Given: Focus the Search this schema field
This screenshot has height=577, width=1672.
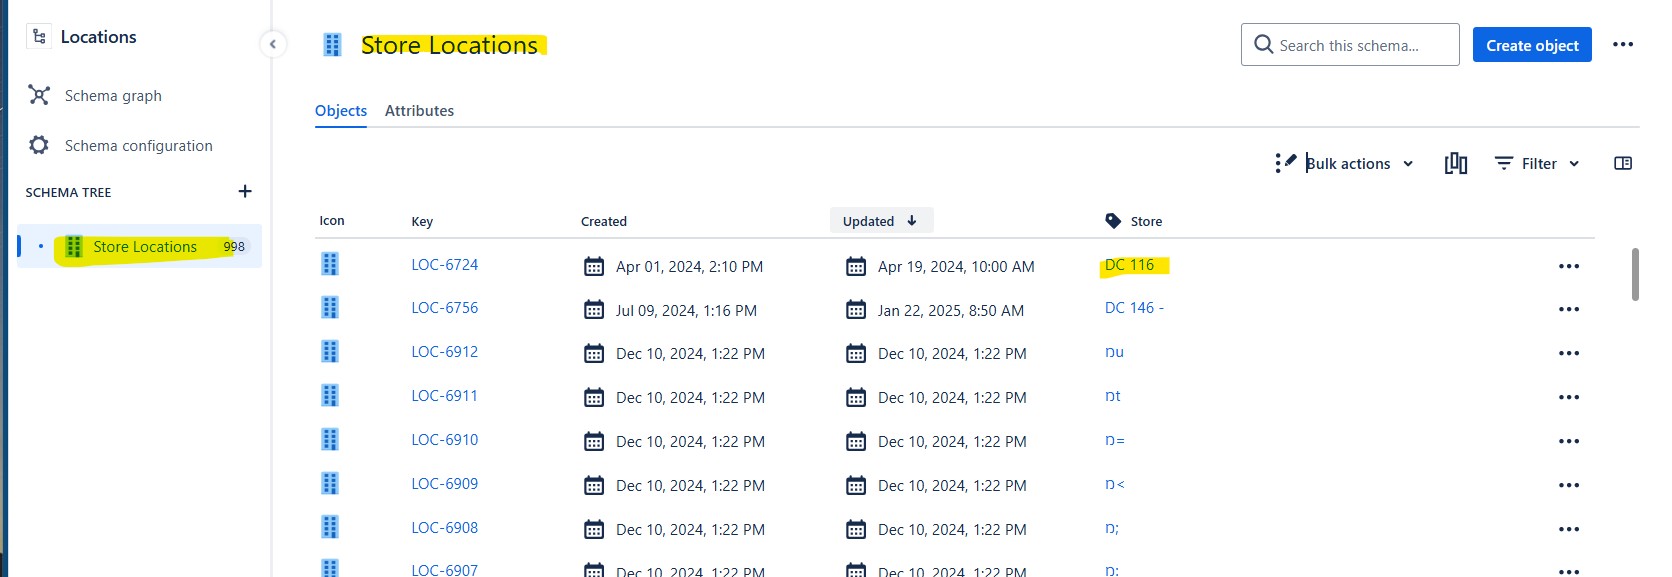Looking at the screenshot, I should point(1350,45).
